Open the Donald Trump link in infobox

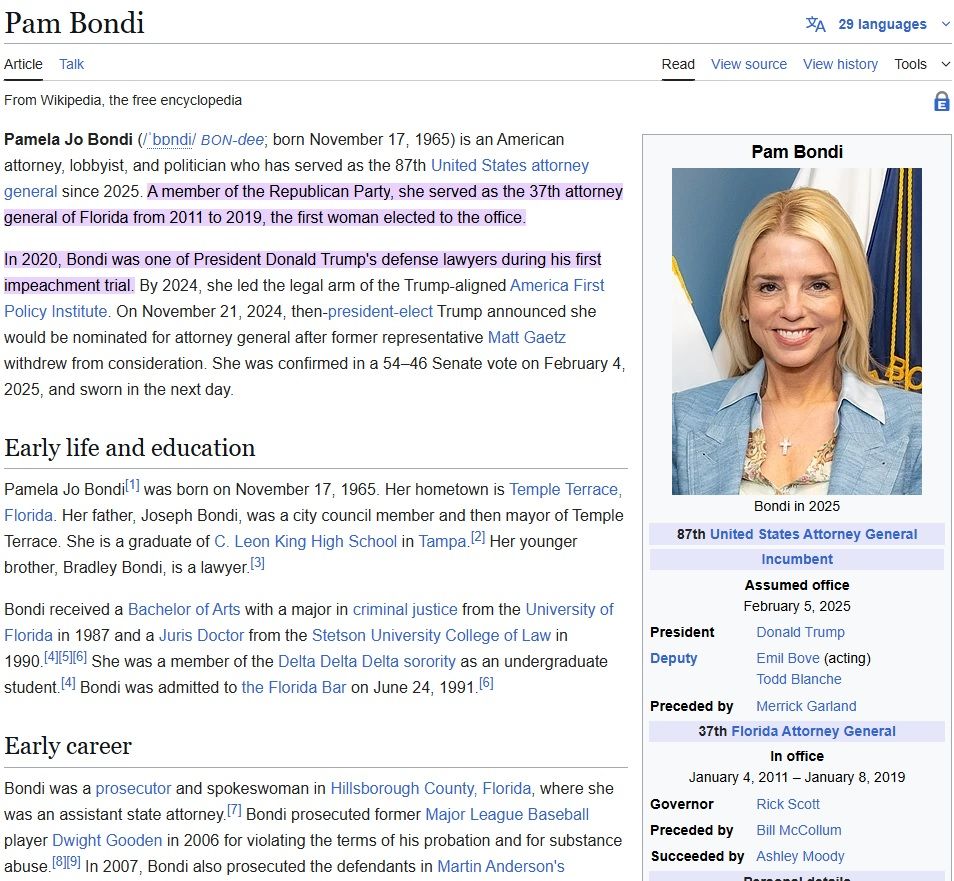800,633
